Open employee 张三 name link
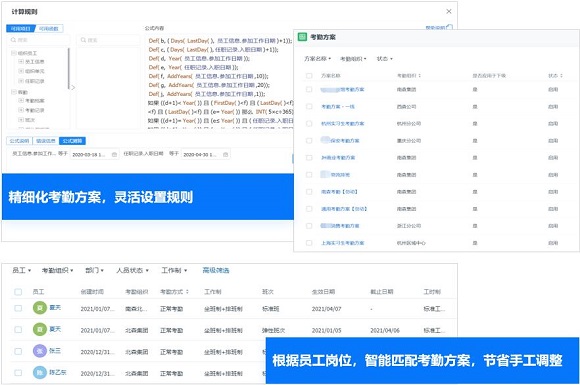580x385 pixels. (x=54, y=351)
